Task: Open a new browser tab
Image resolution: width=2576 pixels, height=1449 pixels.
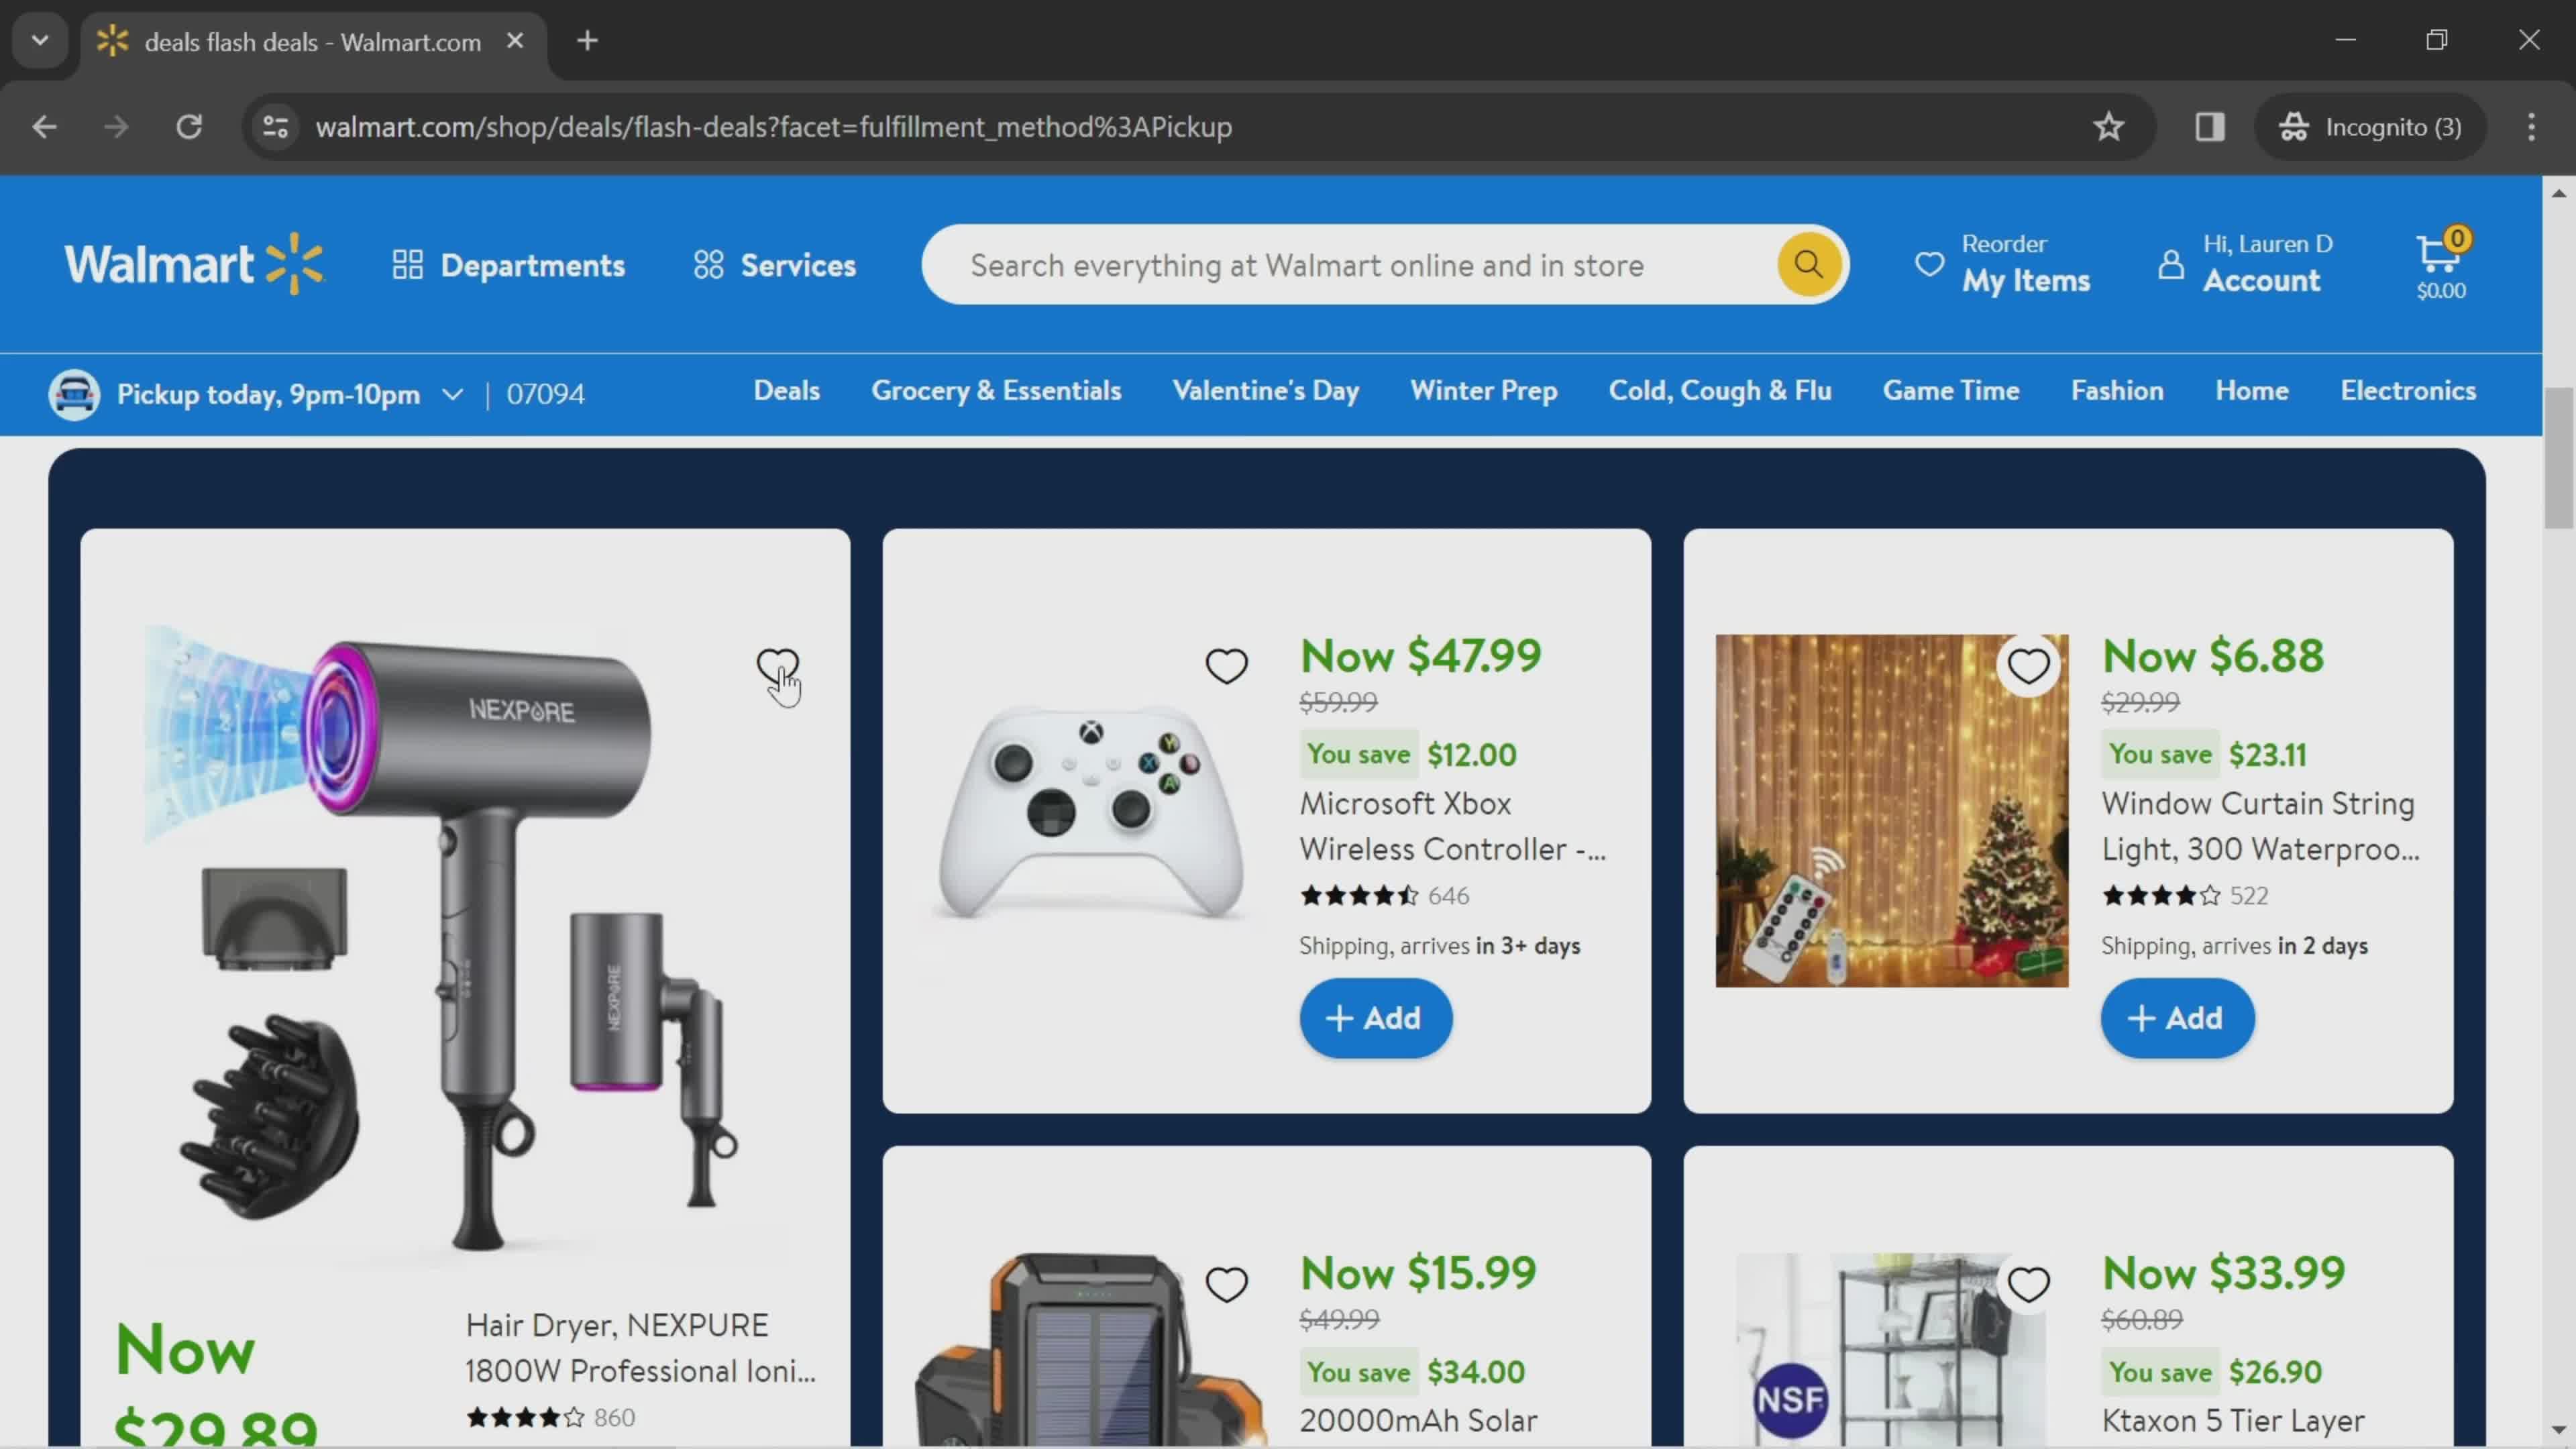Action: click(588, 41)
